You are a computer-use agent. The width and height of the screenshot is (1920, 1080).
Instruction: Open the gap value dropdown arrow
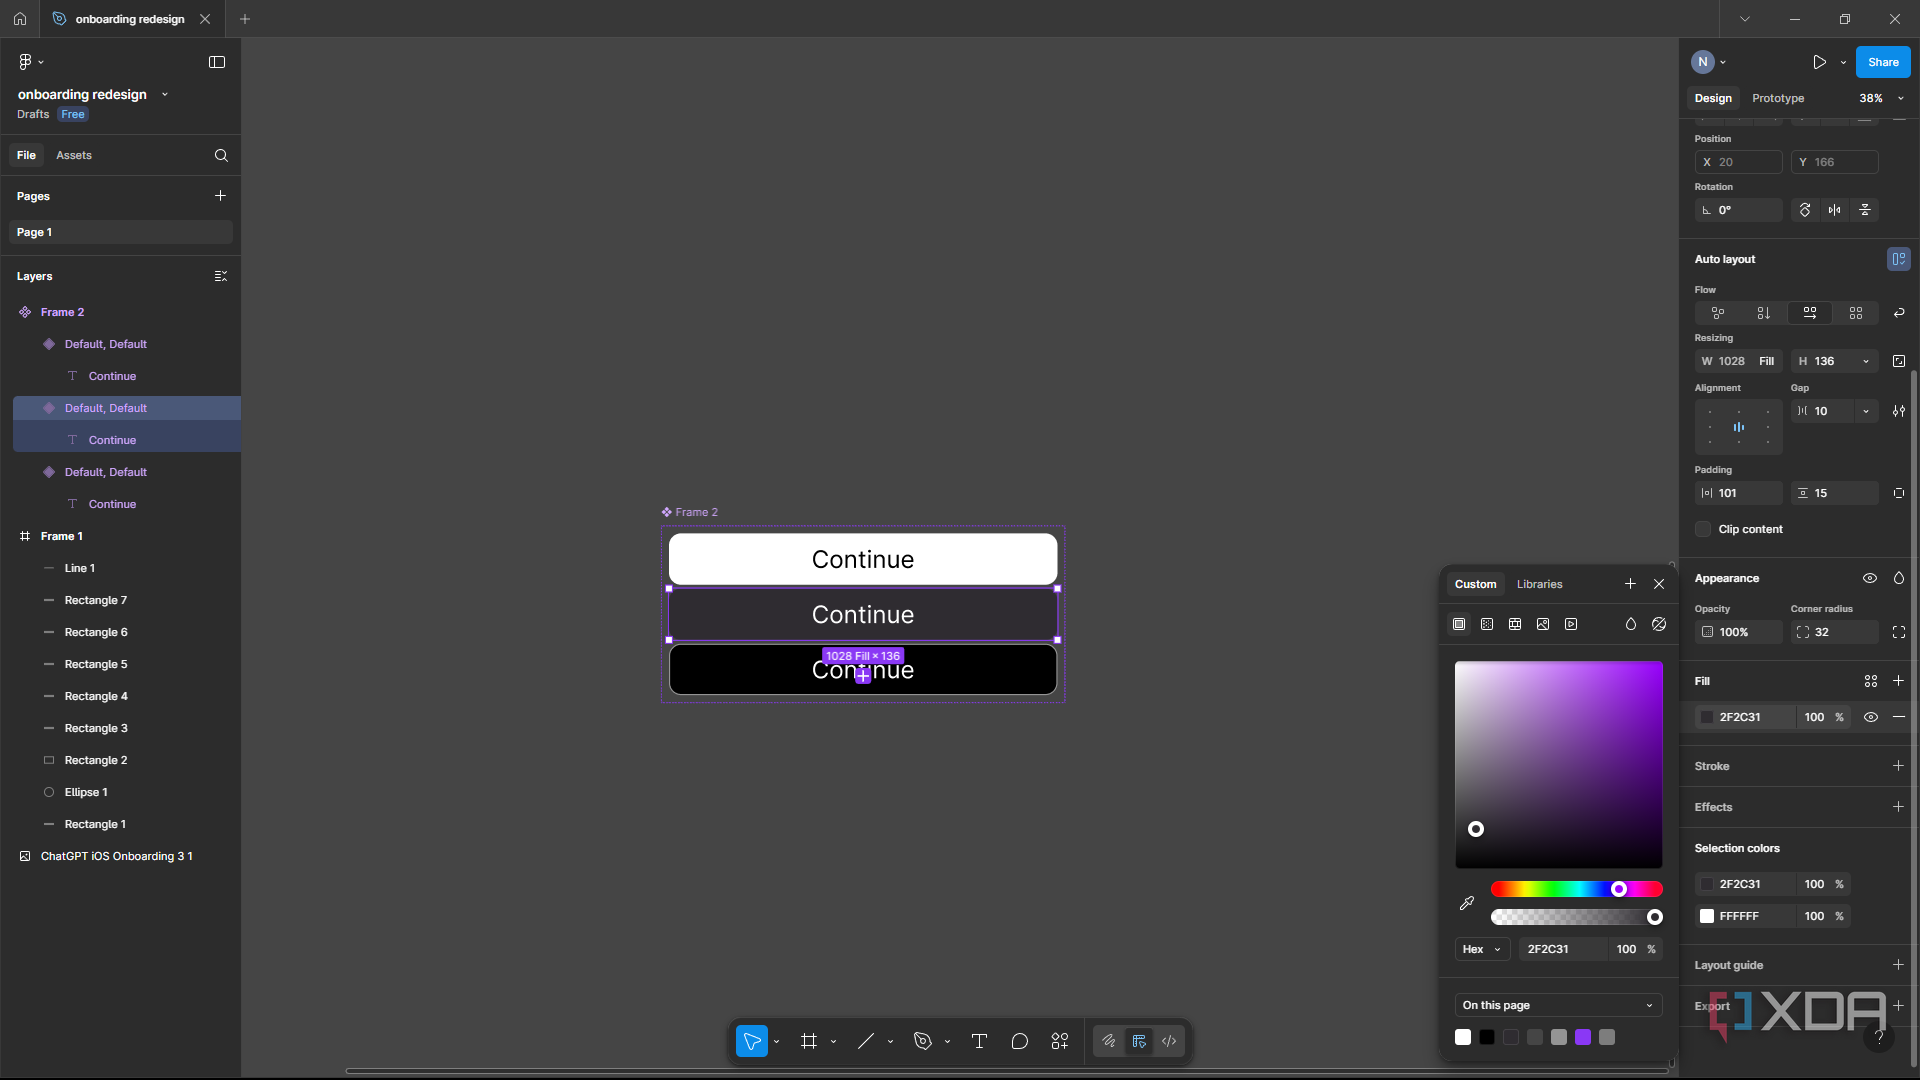(x=1866, y=411)
